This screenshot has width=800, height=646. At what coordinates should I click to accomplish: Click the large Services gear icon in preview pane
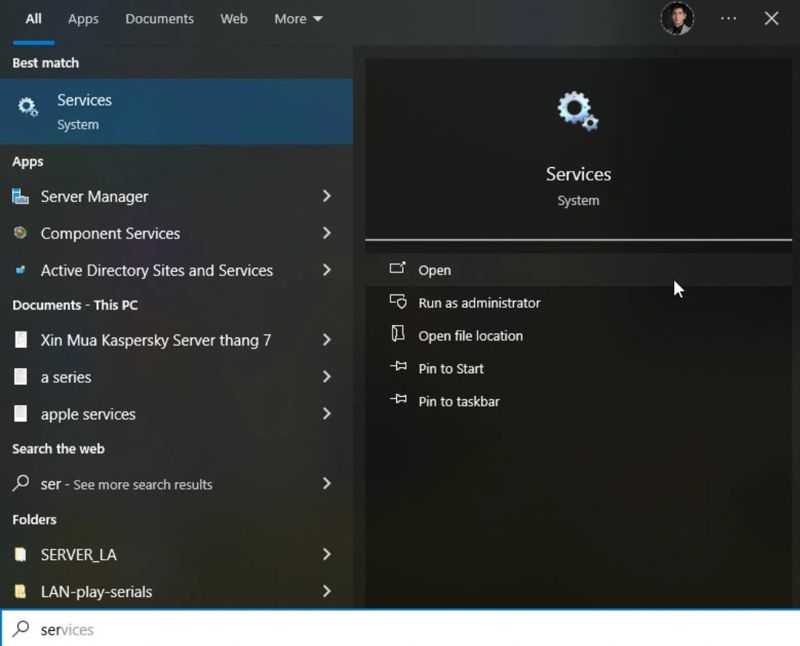pyautogui.click(x=578, y=110)
